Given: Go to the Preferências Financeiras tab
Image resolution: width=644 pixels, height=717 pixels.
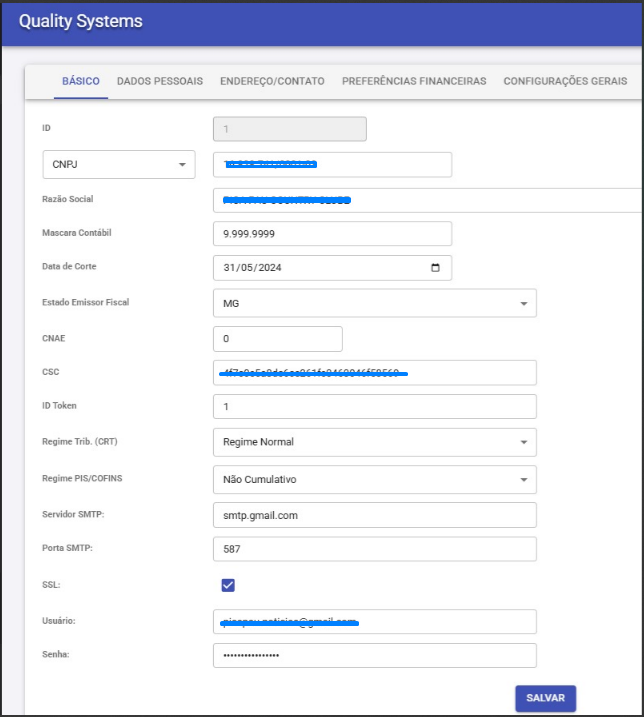Looking at the screenshot, I should pos(414,81).
